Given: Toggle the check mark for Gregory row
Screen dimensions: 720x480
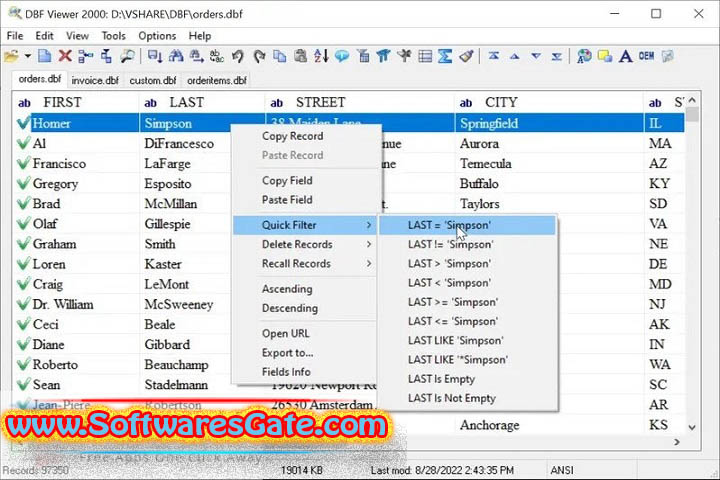Looking at the screenshot, I should 23,184.
